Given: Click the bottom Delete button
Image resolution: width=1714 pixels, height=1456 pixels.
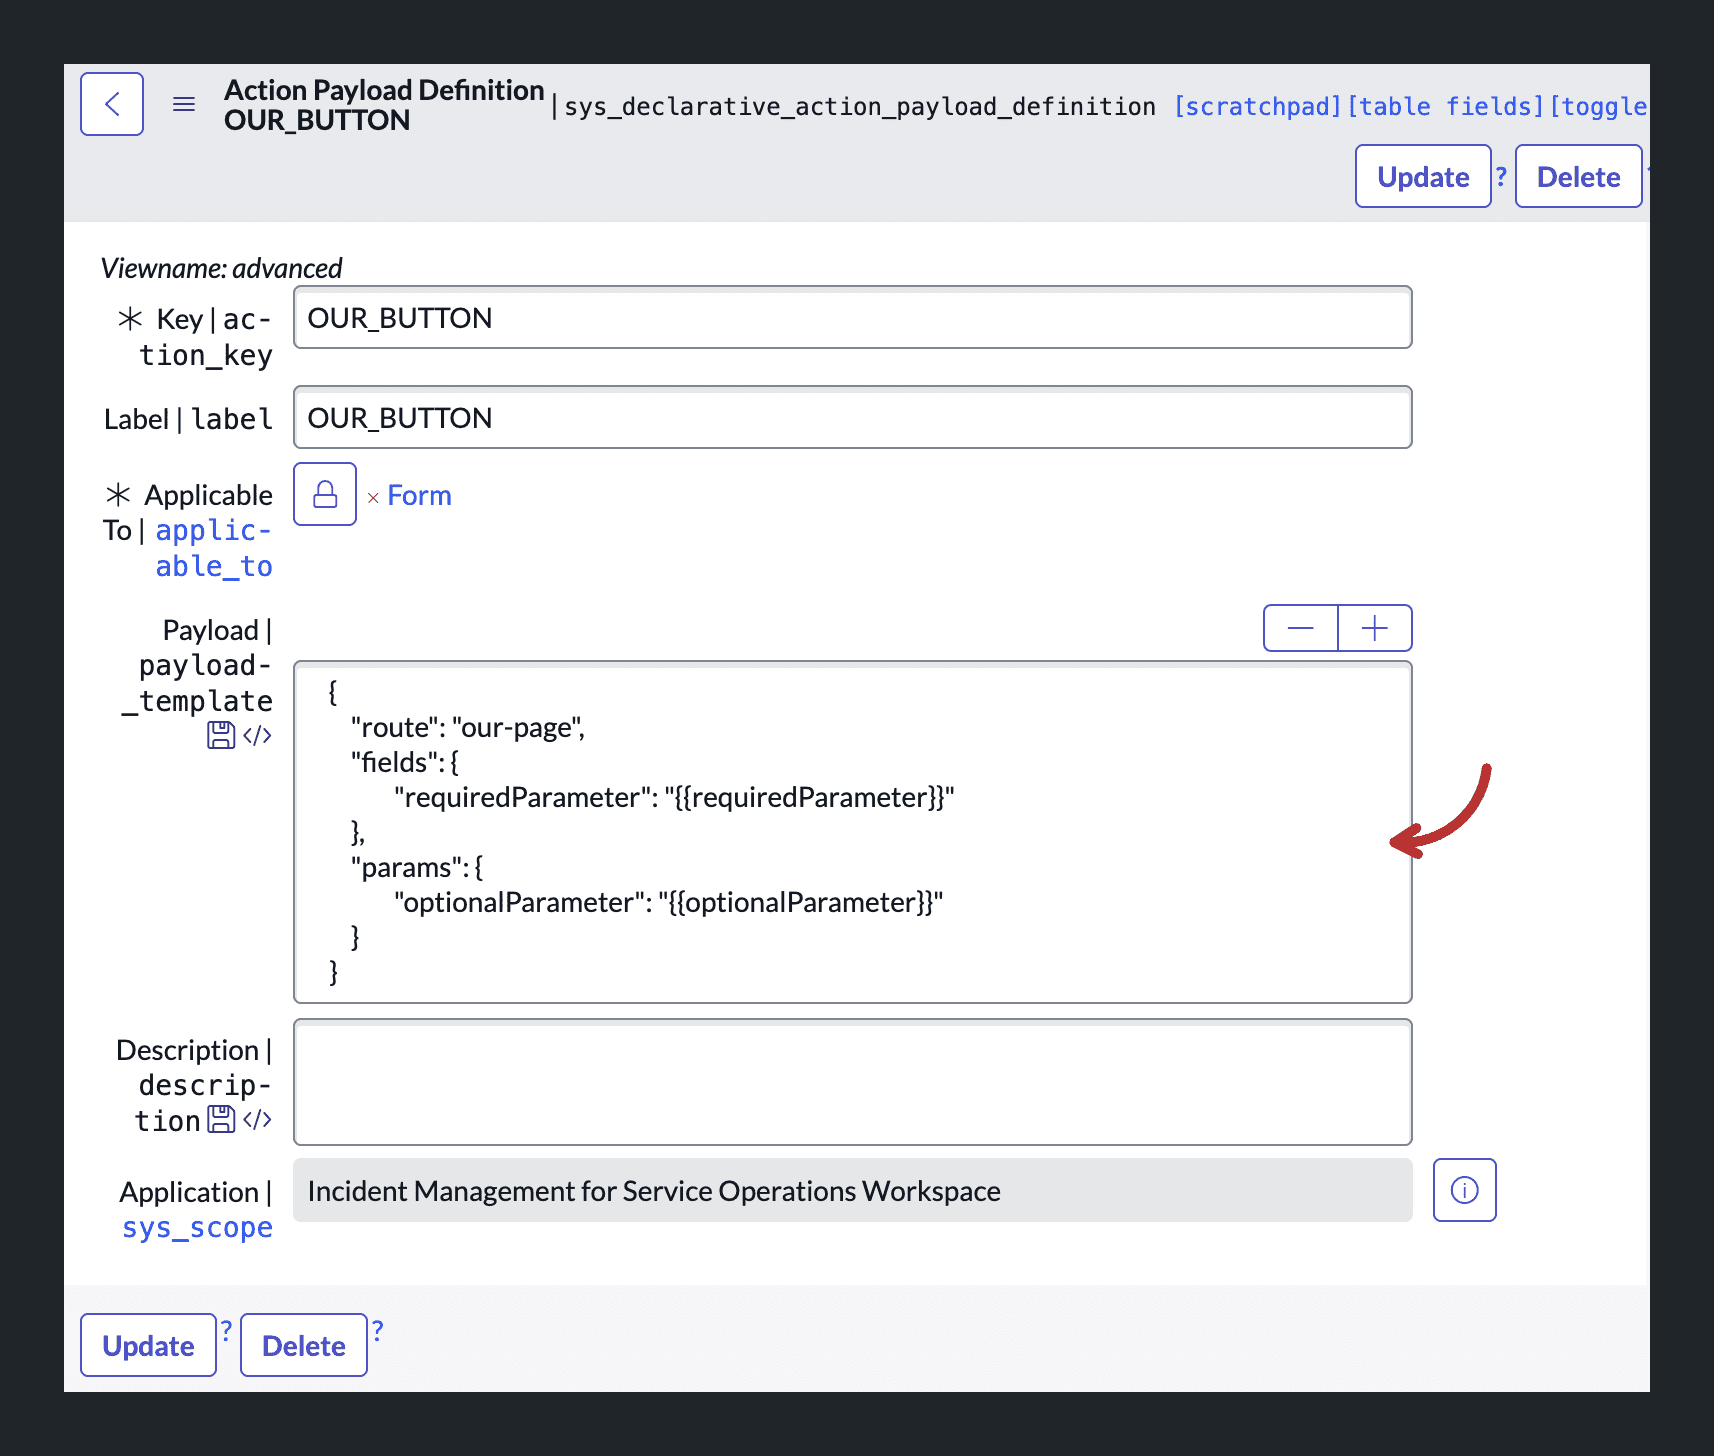Looking at the screenshot, I should (304, 1345).
